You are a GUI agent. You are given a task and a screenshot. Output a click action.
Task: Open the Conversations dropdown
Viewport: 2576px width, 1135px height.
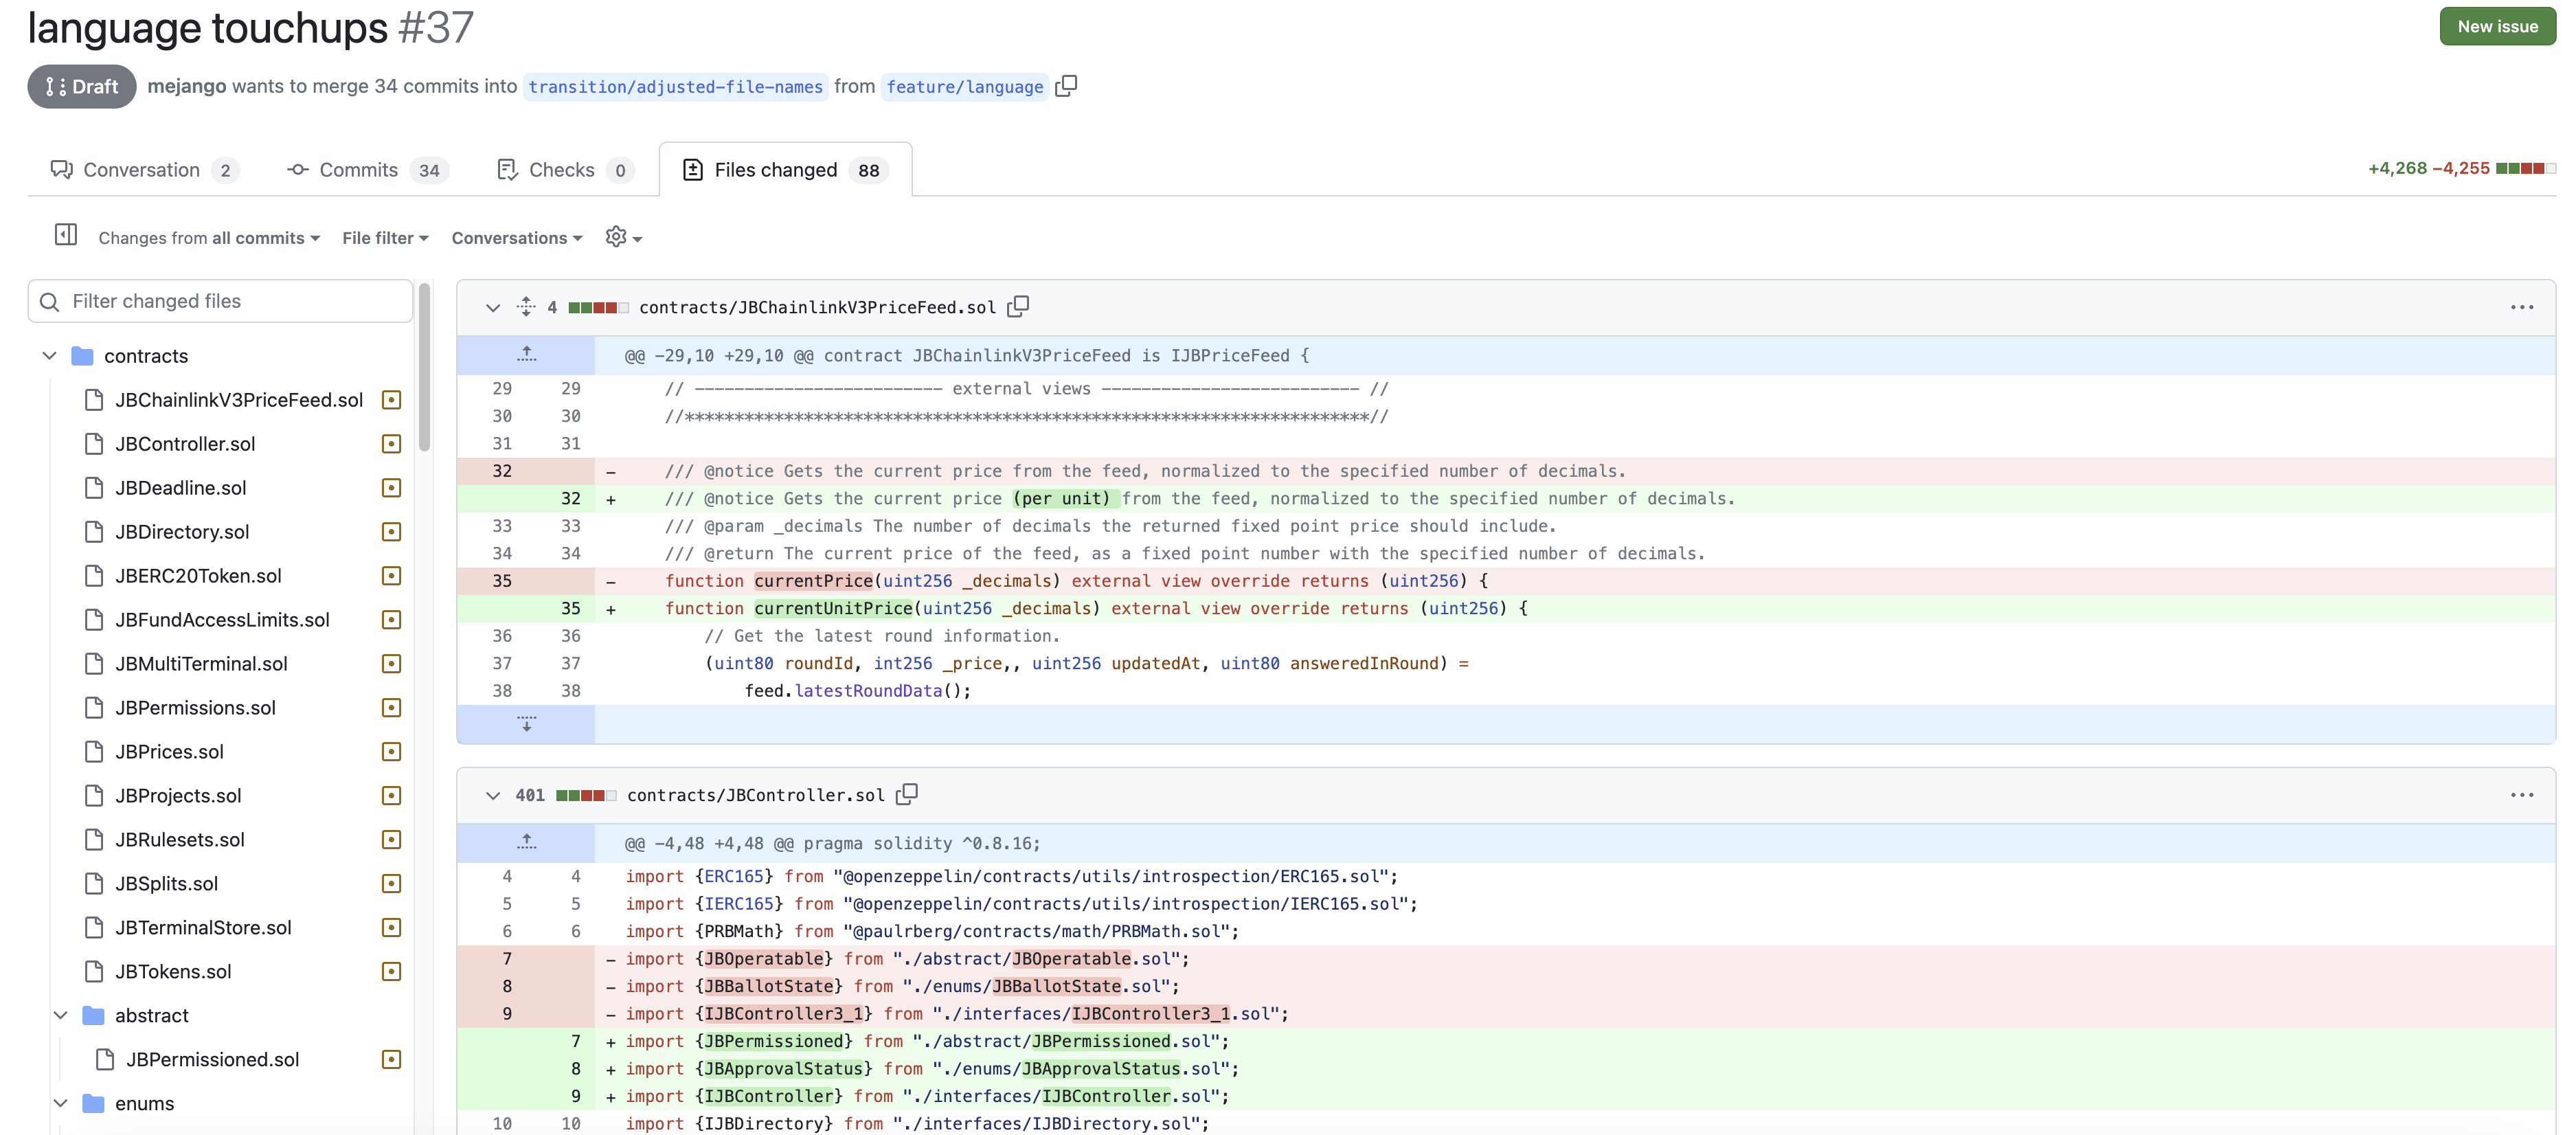(517, 237)
